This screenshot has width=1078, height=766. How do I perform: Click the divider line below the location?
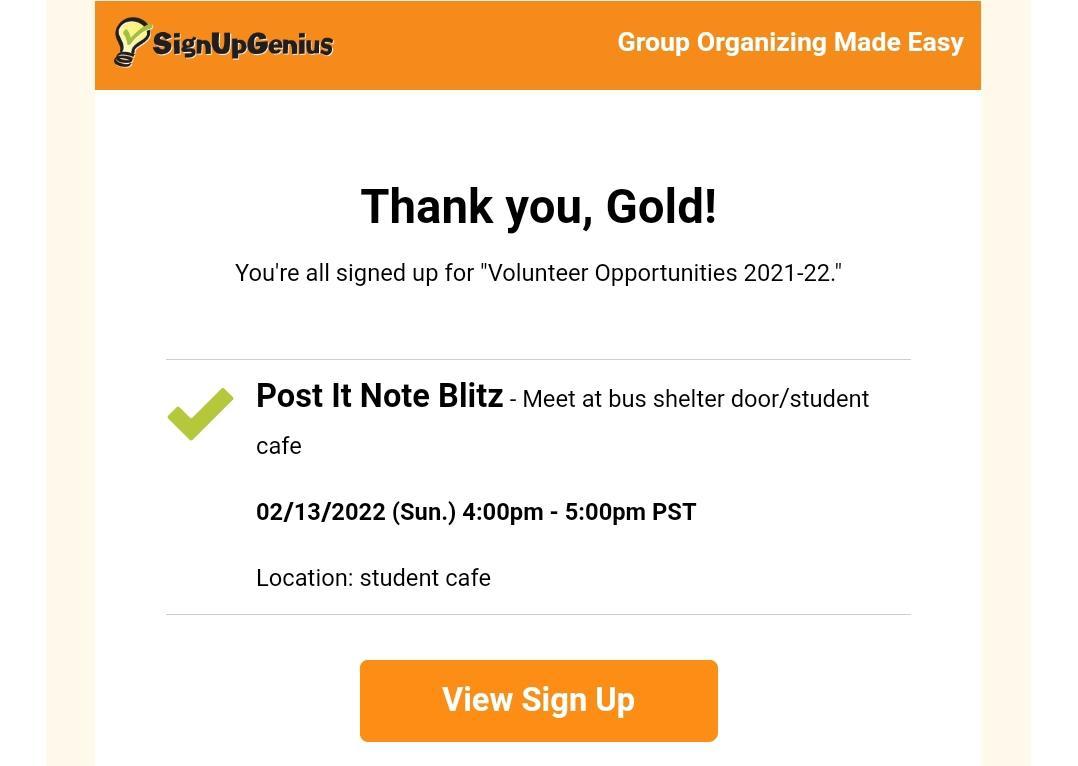click(538, 614)
